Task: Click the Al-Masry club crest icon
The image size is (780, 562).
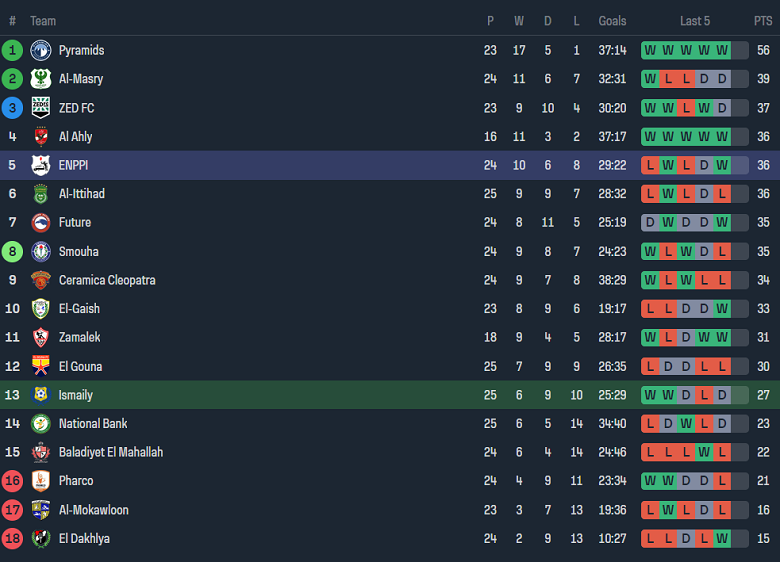Action: [x=41, y=79]
